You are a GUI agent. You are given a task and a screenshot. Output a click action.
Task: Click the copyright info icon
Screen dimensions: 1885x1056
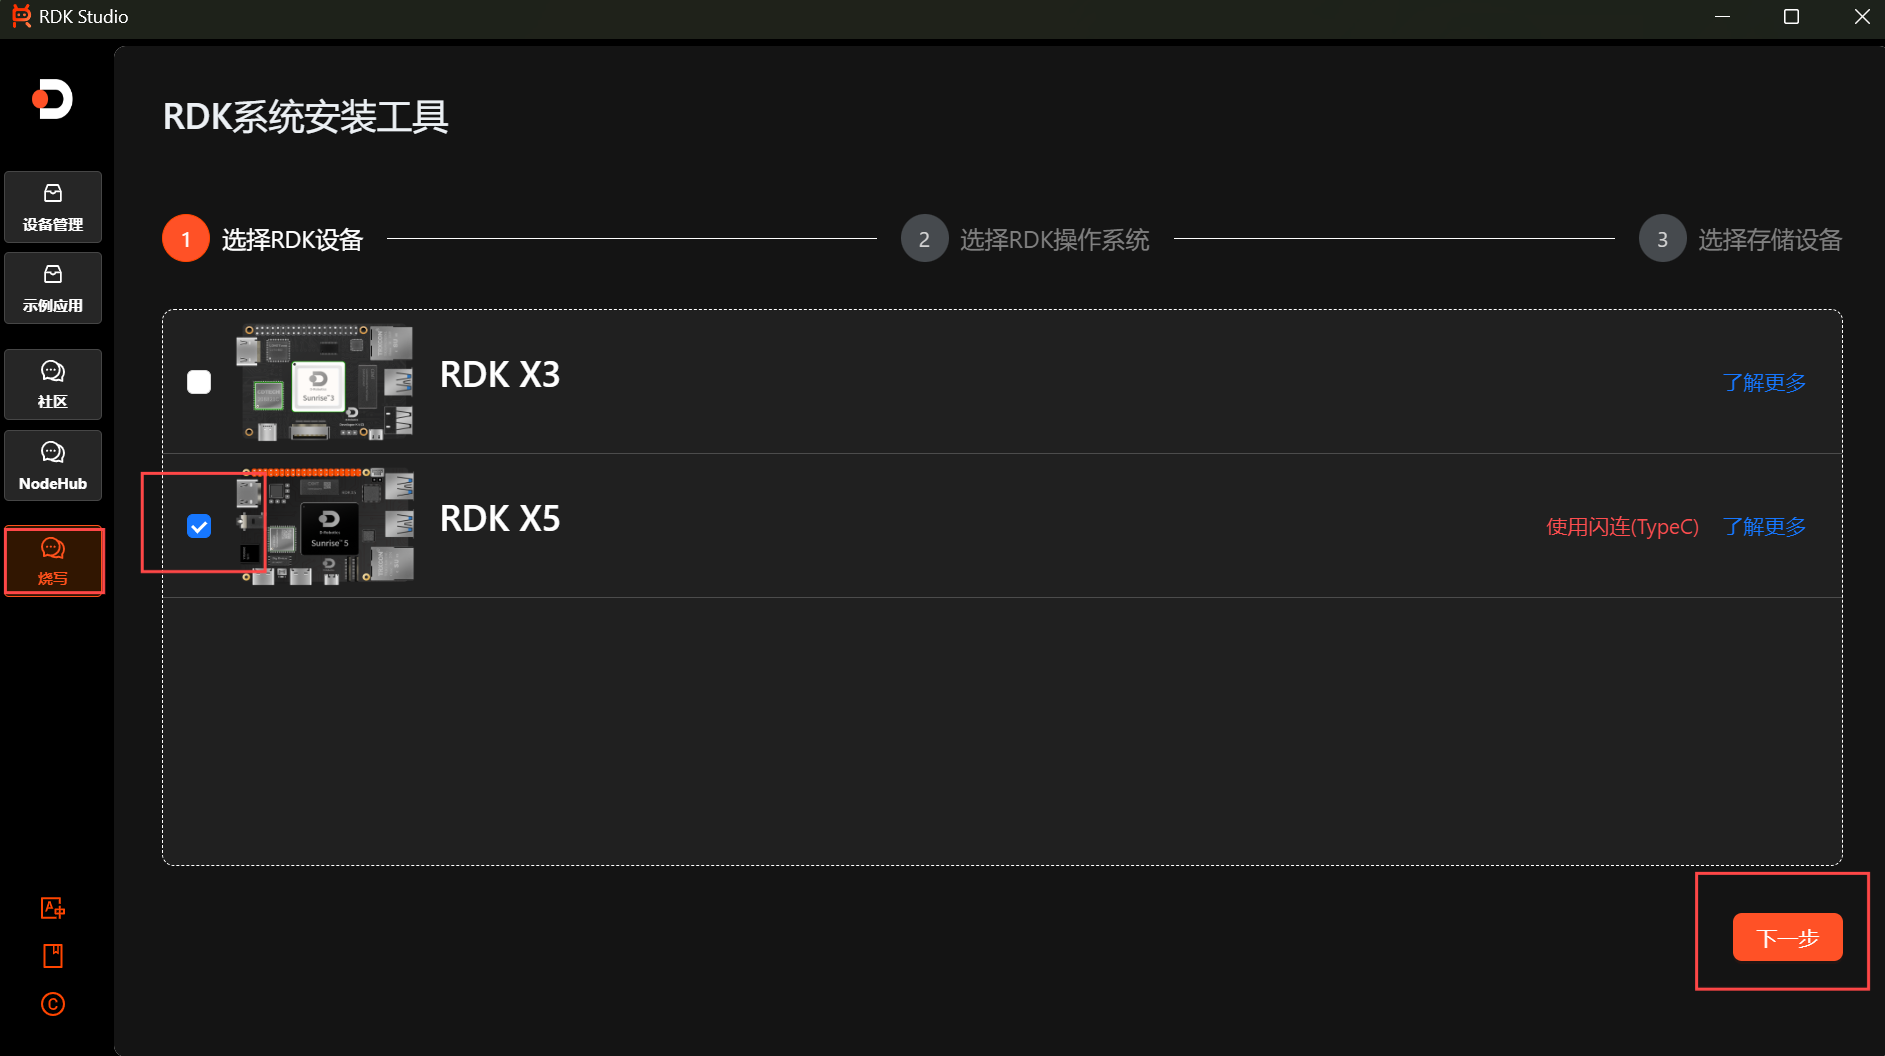tap(52, 1004)
